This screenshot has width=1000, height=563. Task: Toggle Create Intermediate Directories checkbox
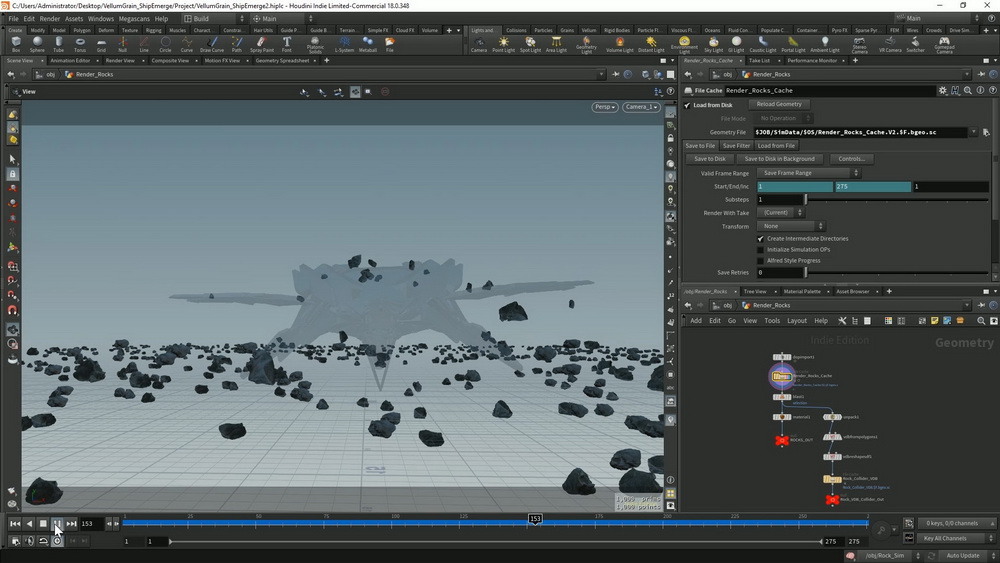click(x=760, y=238)
